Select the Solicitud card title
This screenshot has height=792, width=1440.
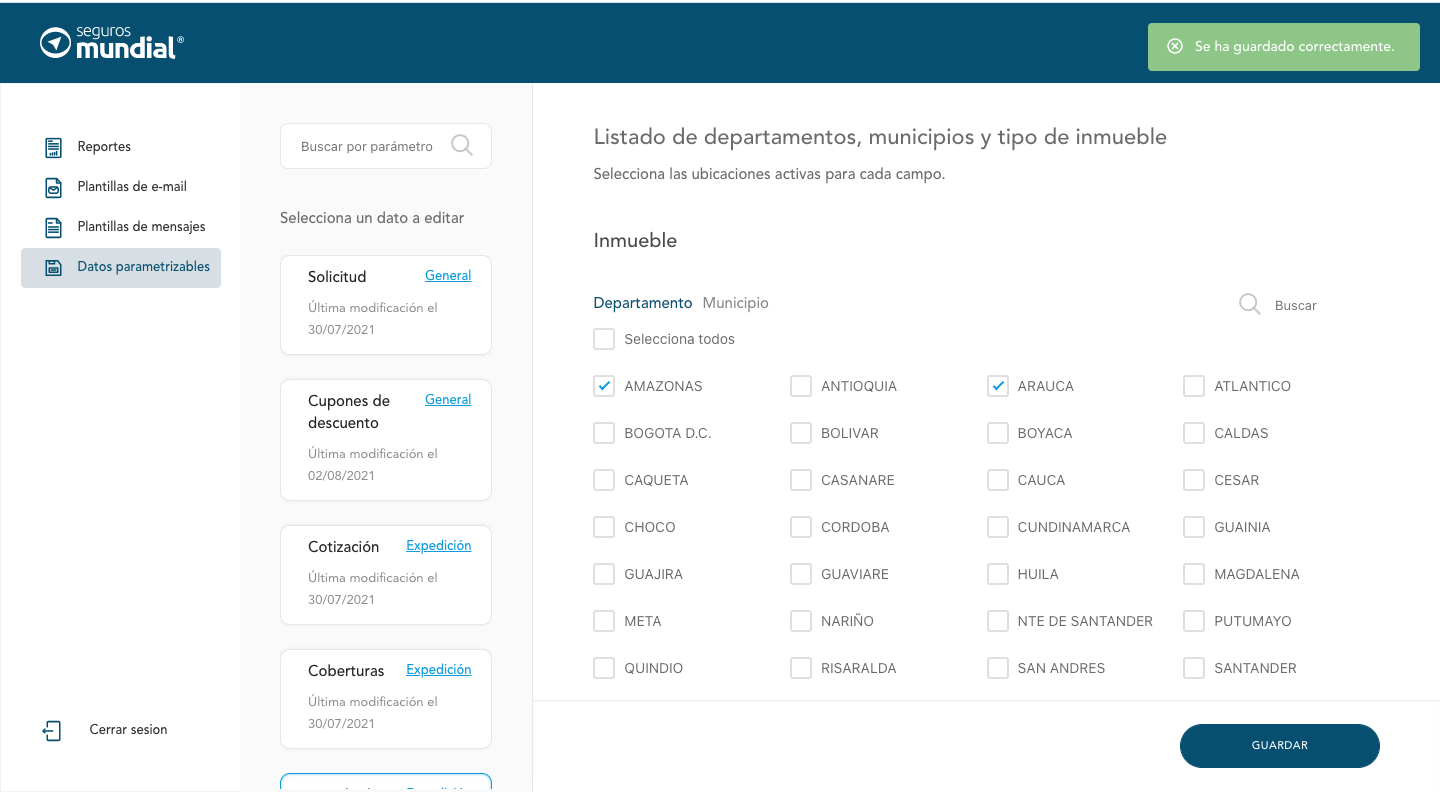tap(337, 277)
